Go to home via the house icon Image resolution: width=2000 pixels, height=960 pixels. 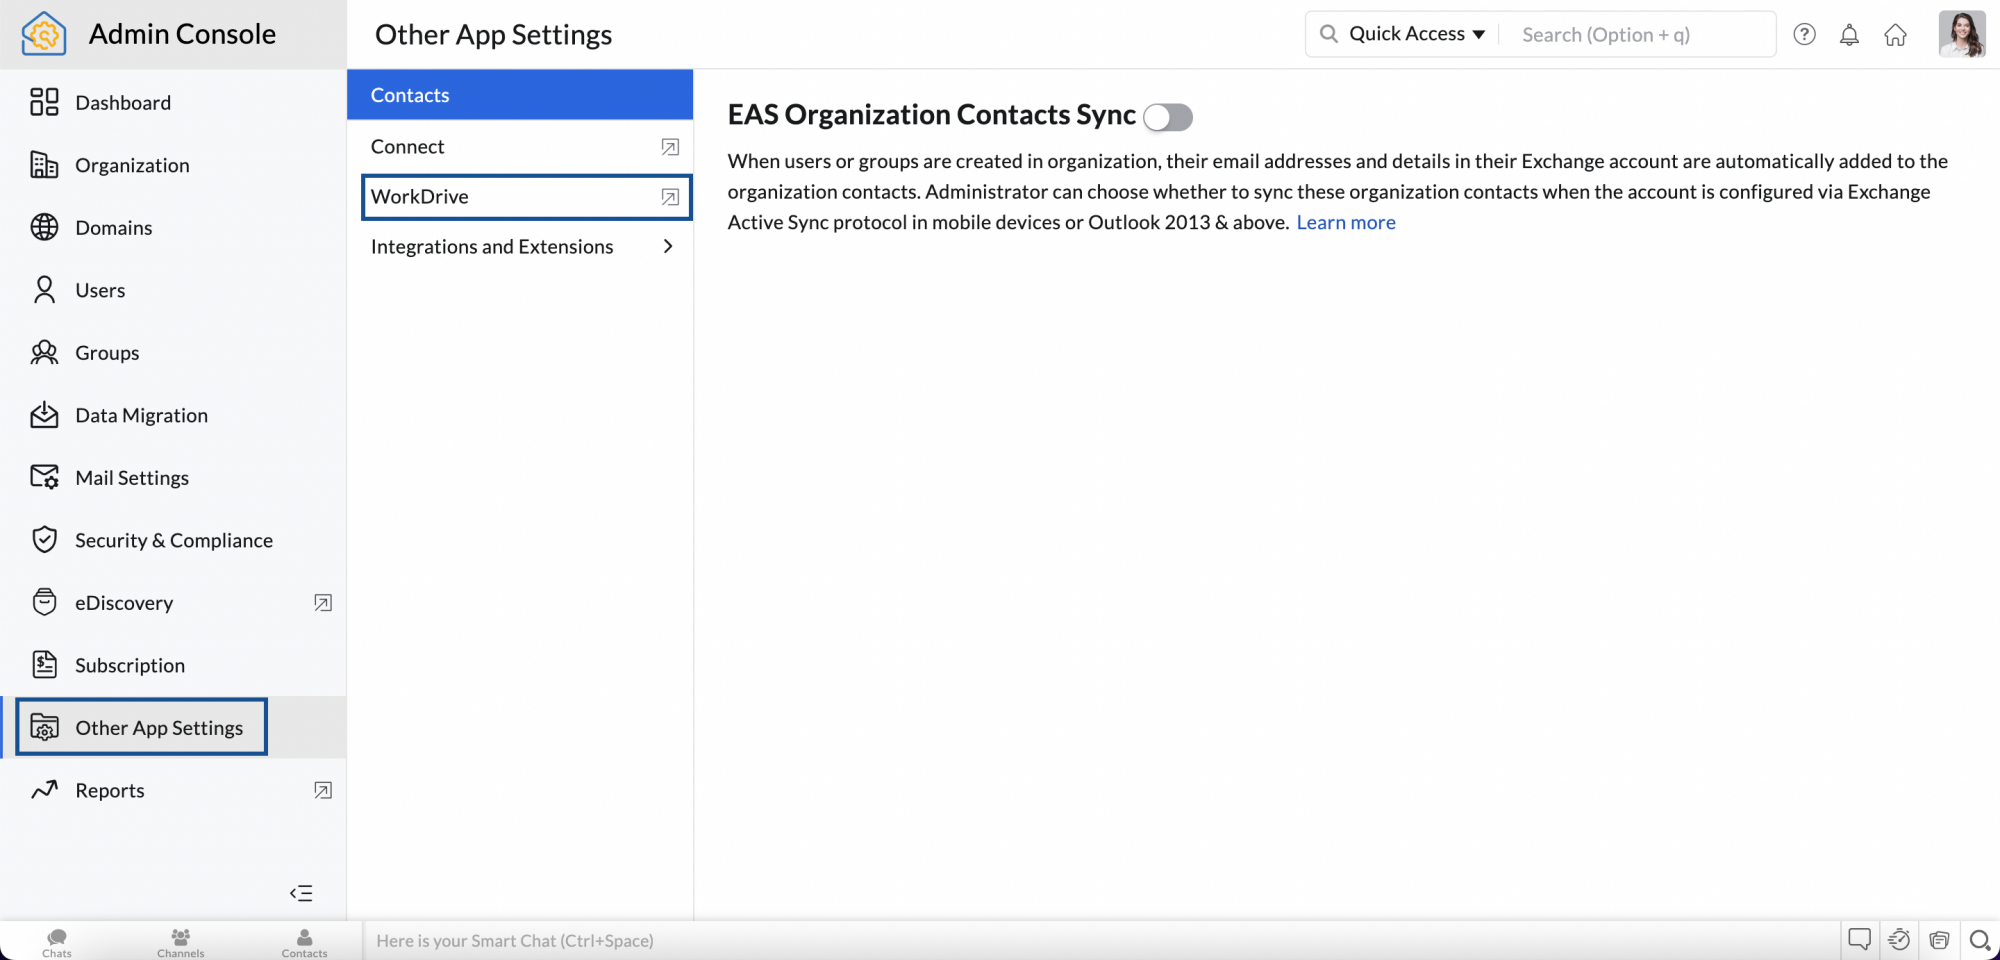click(1895, 35)
